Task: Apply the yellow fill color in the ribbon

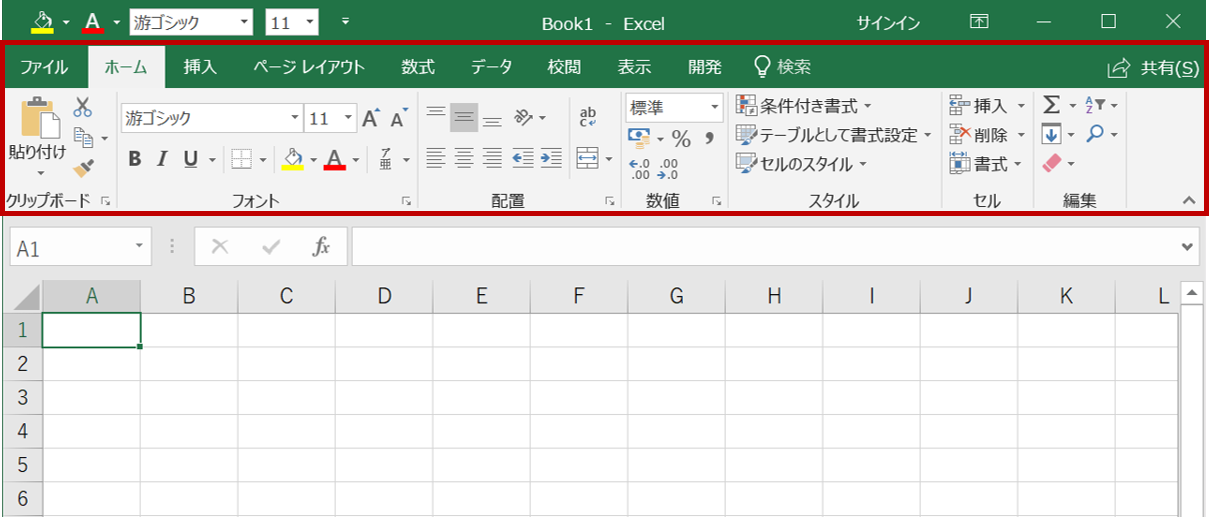Action: 292,159
